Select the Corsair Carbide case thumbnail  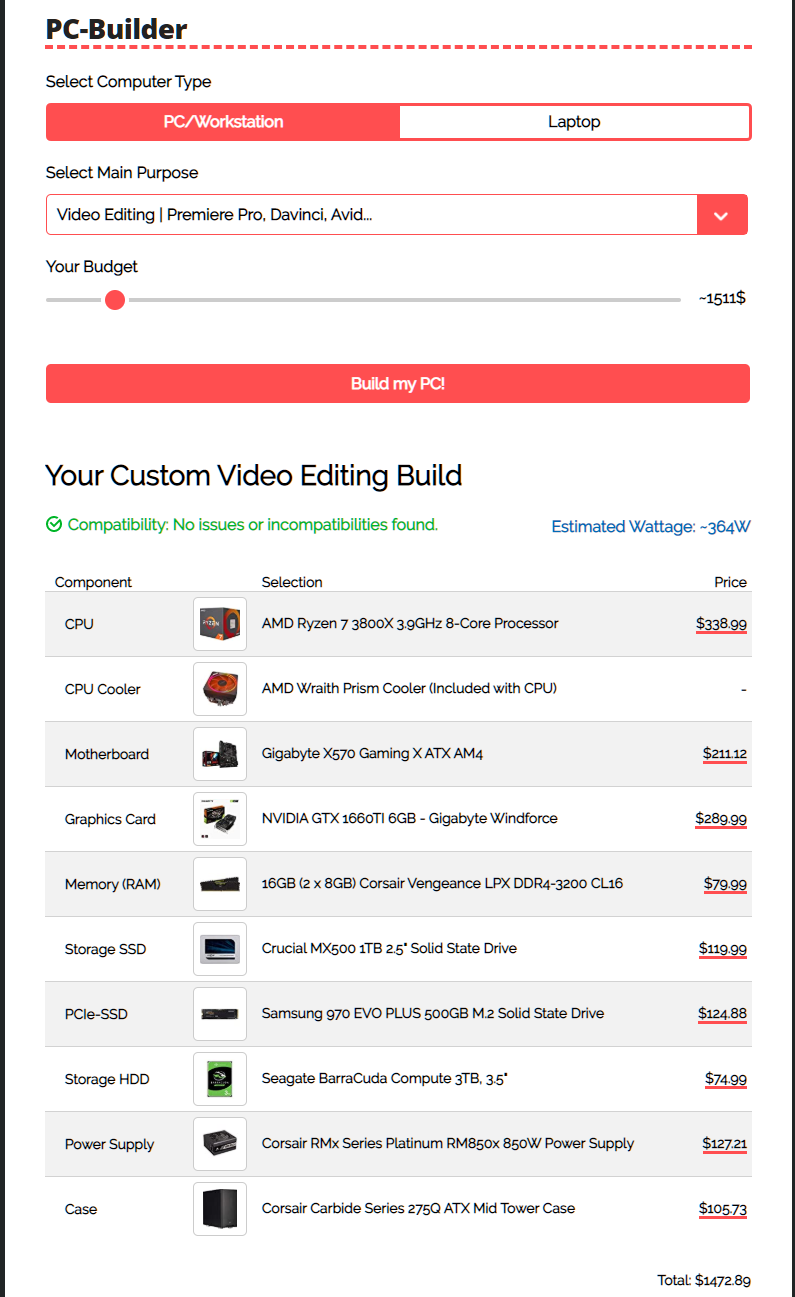click(219, 1208)
